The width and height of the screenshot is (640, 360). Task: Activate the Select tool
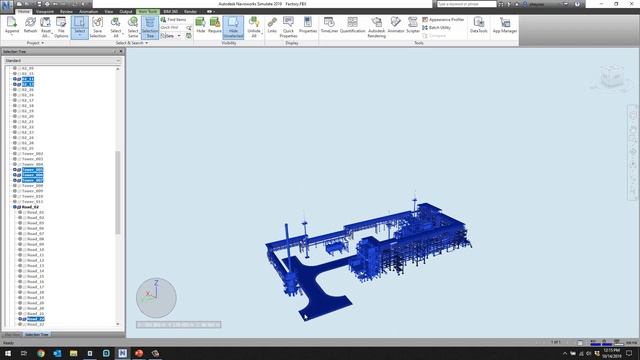coord(80,27)
